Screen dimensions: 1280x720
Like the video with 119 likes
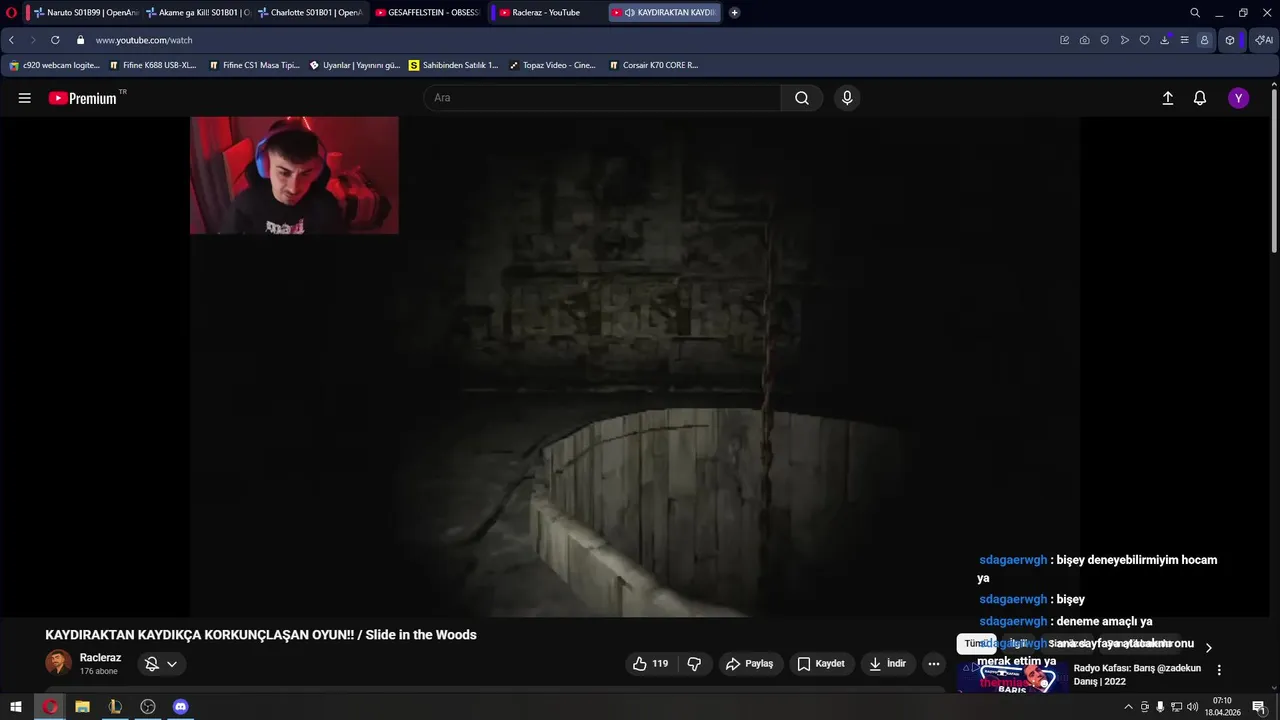650,664
